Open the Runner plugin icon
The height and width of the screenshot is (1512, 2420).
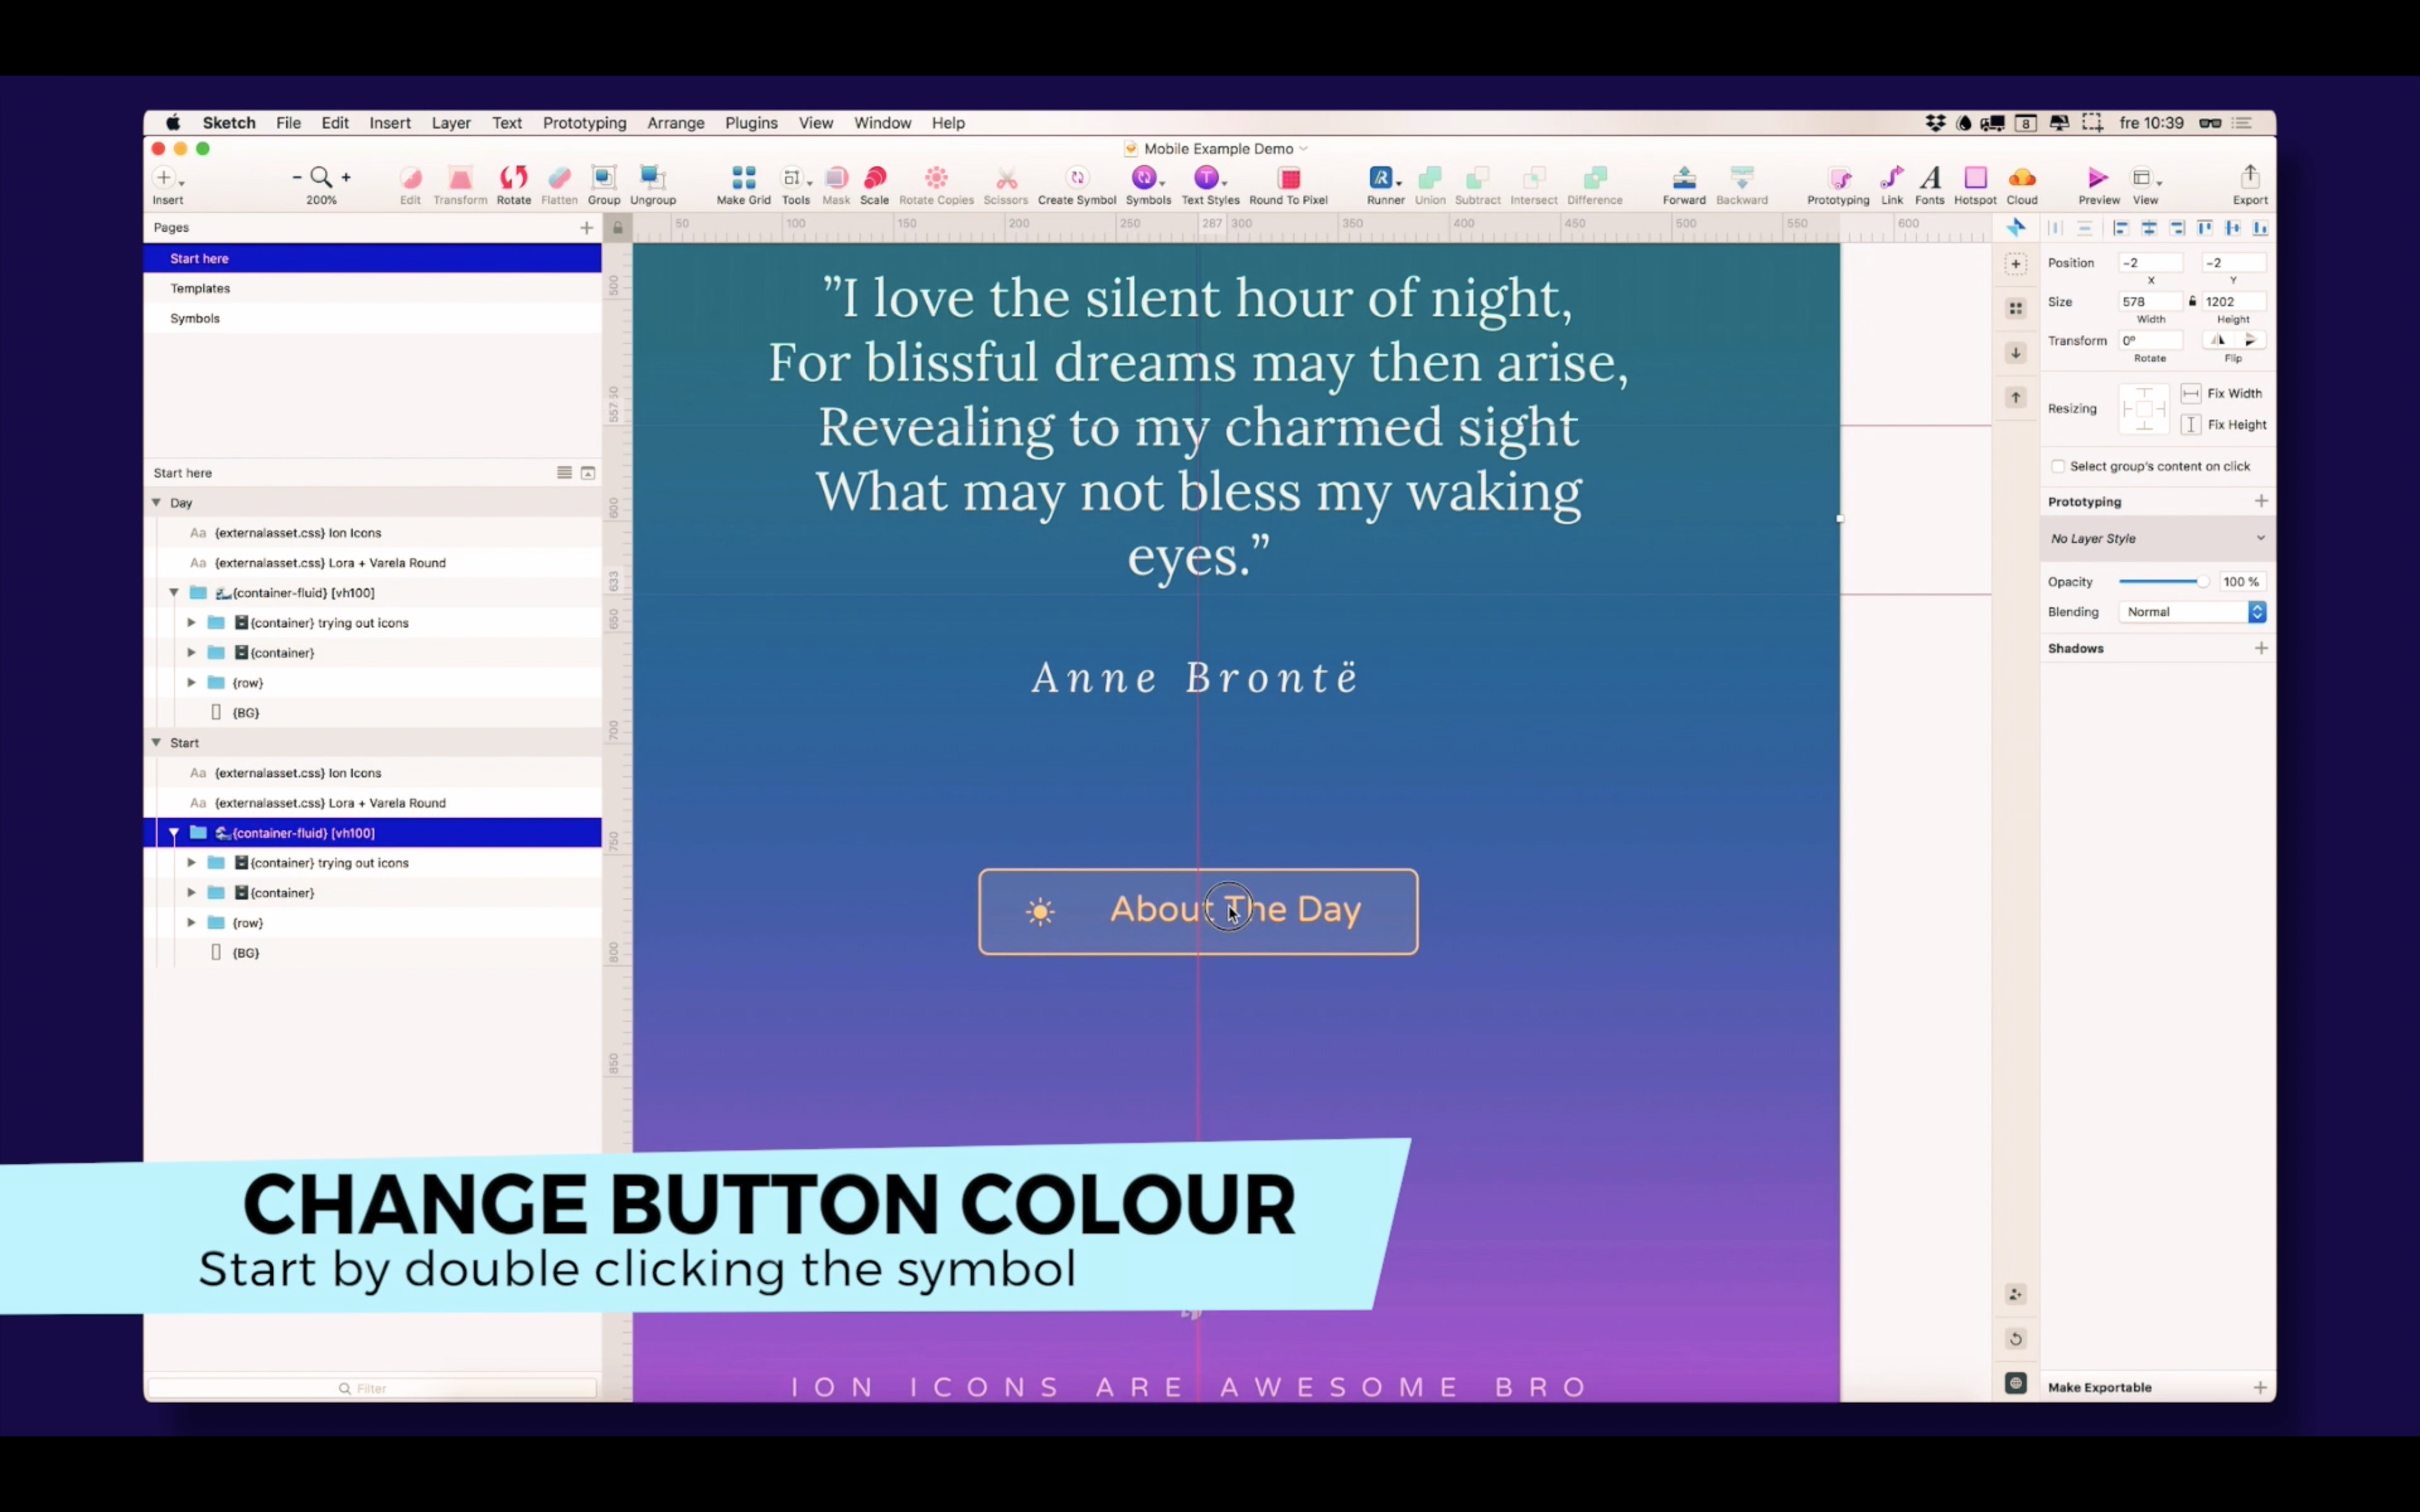(1382, 178)
